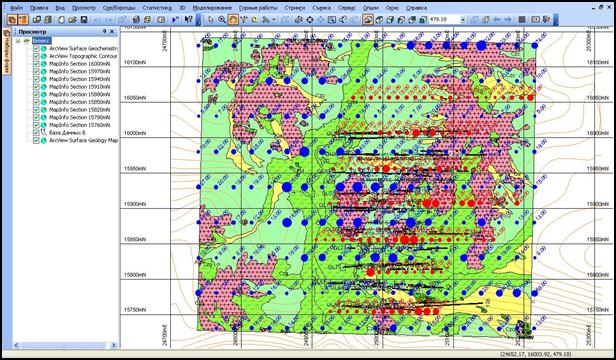Click the last toolbar icon with red marks

[546, 19]
